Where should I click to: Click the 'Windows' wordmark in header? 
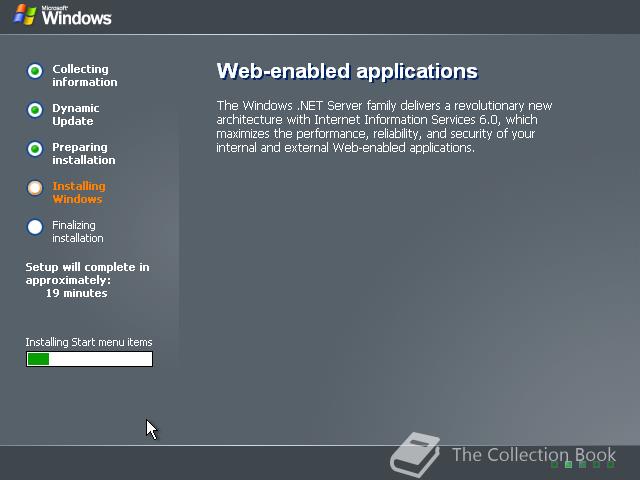point(76,18)
